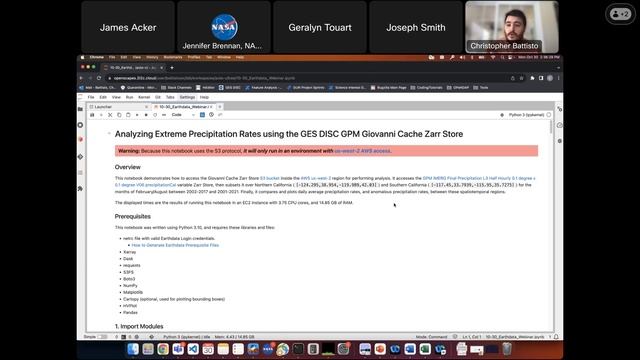Save the notebook using the toolbar icon

click(92, 115)
